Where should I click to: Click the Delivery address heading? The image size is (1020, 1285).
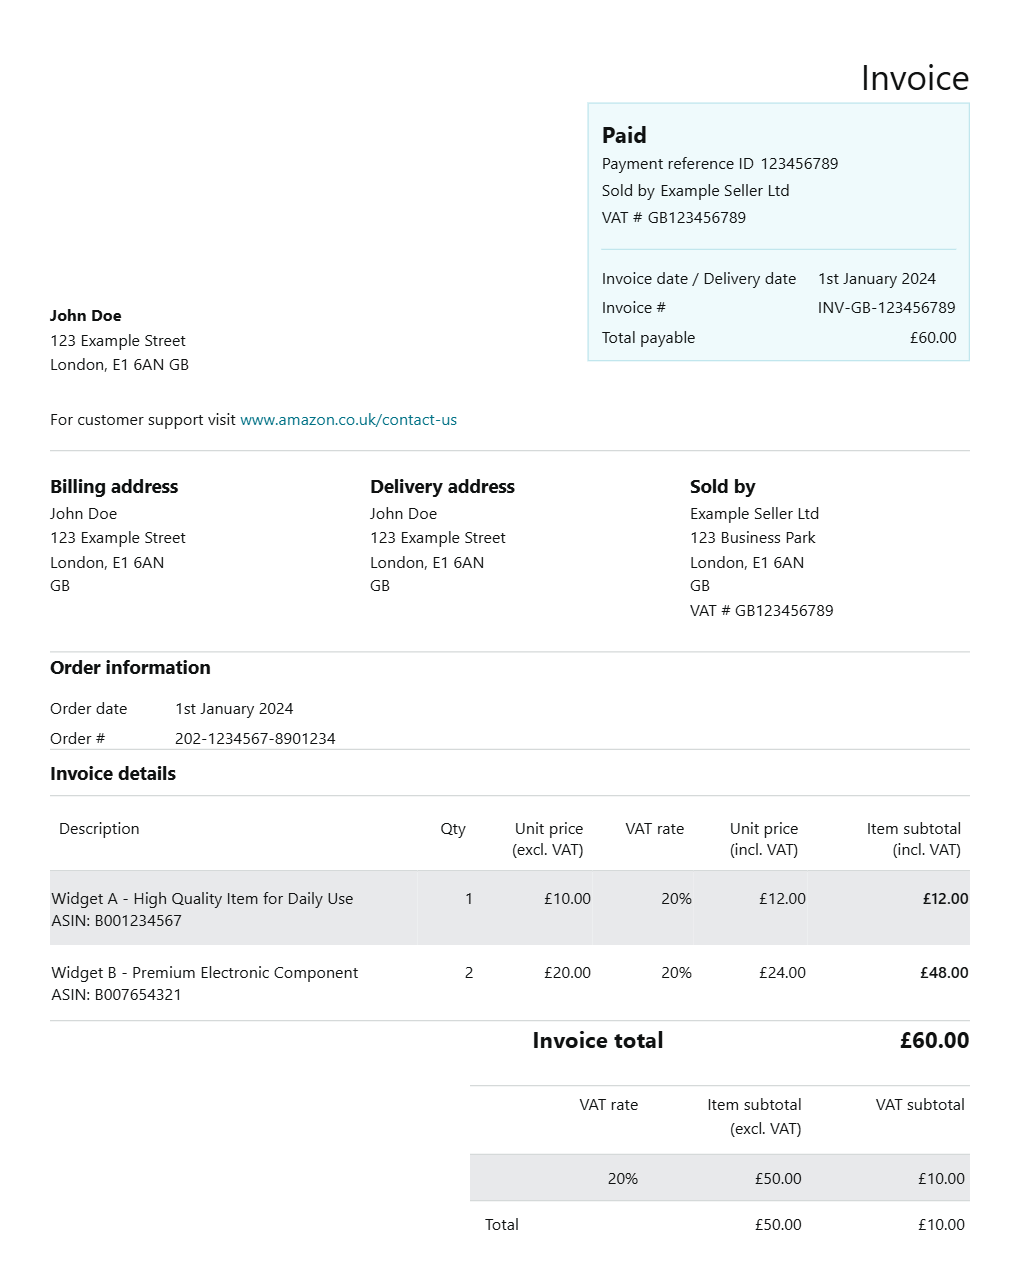[442, 487]
